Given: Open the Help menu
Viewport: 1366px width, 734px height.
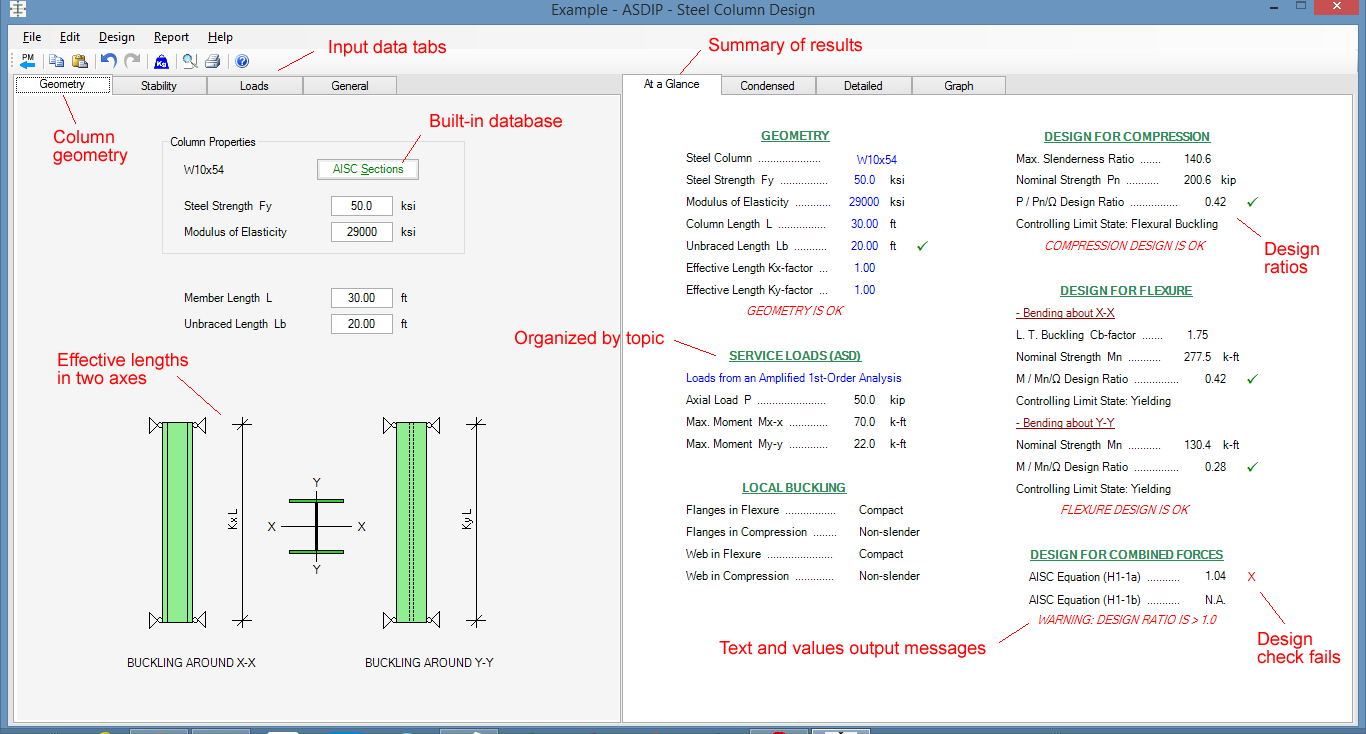Looking at the screenshot, I should coord(220,37).
